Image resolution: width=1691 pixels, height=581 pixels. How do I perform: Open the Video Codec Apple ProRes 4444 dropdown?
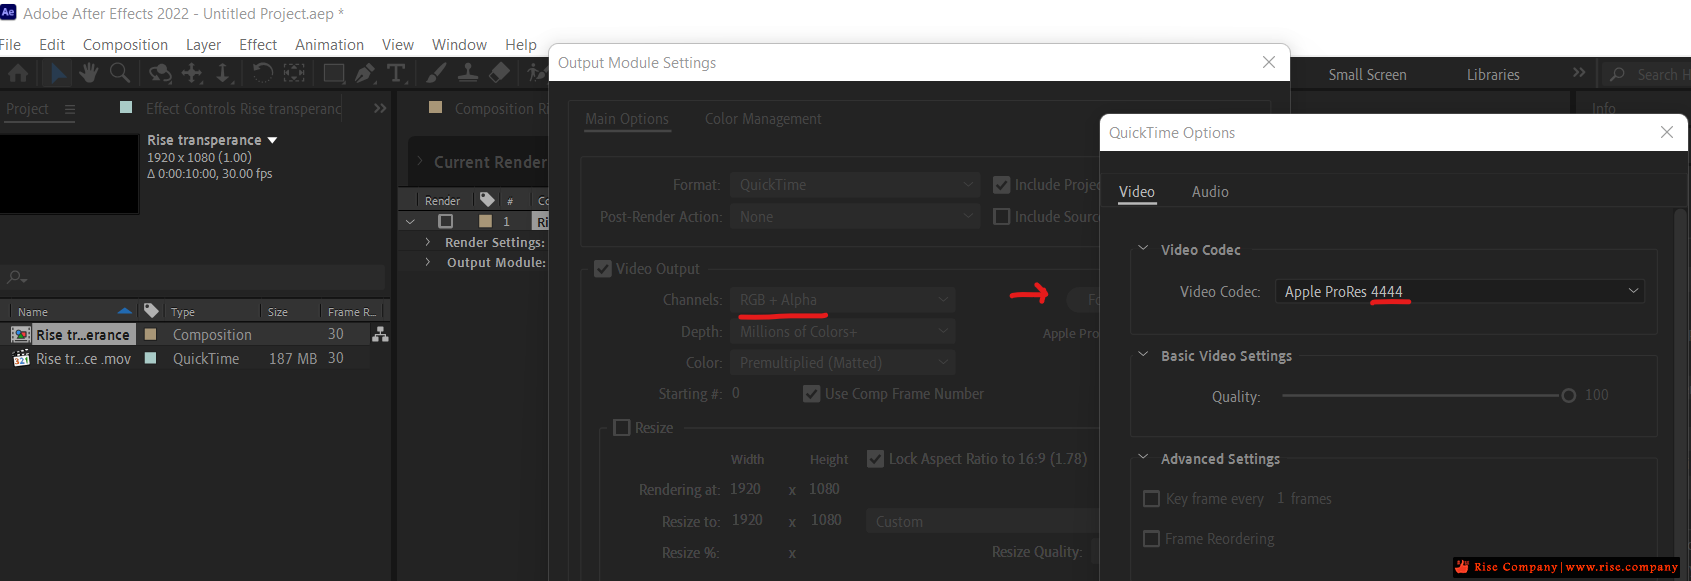(1460, 291)
